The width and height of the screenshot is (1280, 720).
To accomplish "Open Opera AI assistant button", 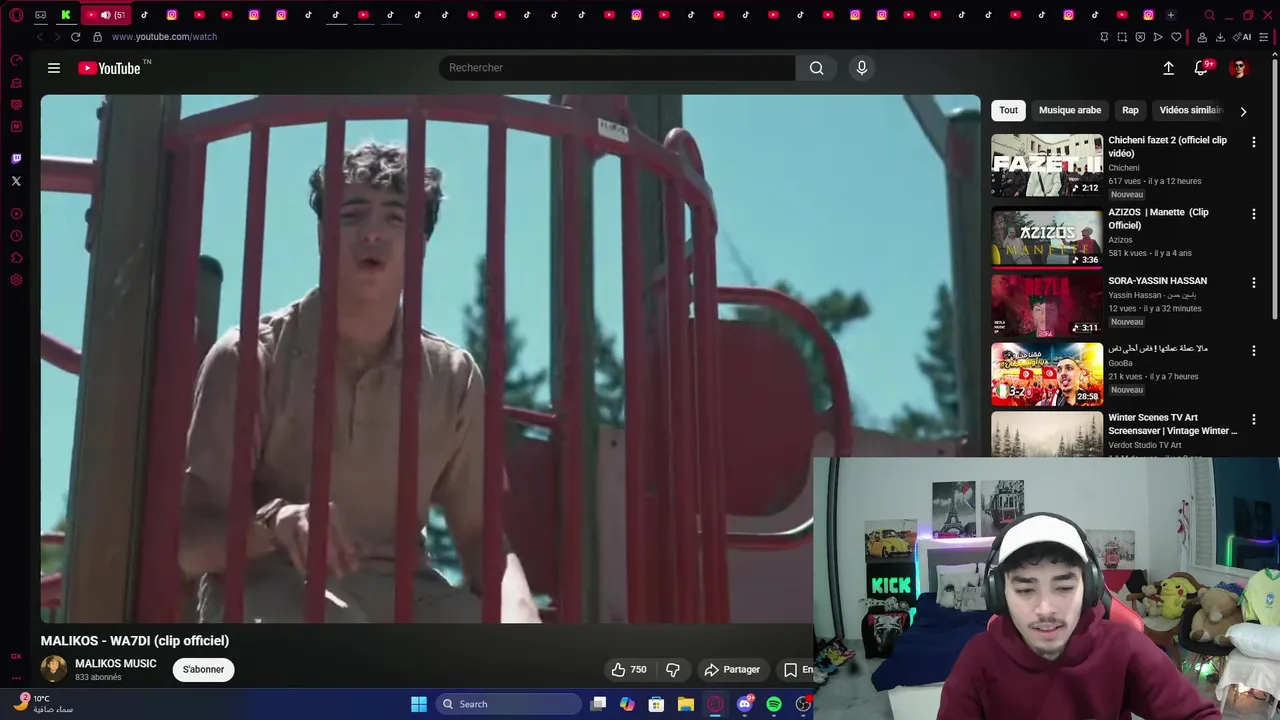I will pos(1242,37).
